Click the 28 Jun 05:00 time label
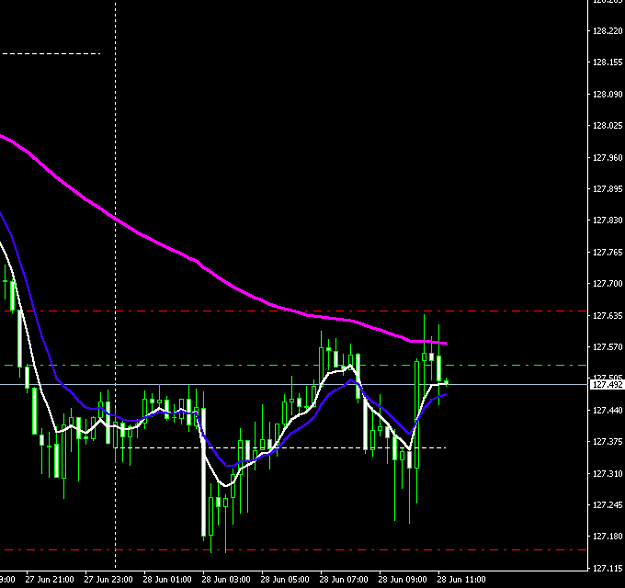 [x=285, y=580]
